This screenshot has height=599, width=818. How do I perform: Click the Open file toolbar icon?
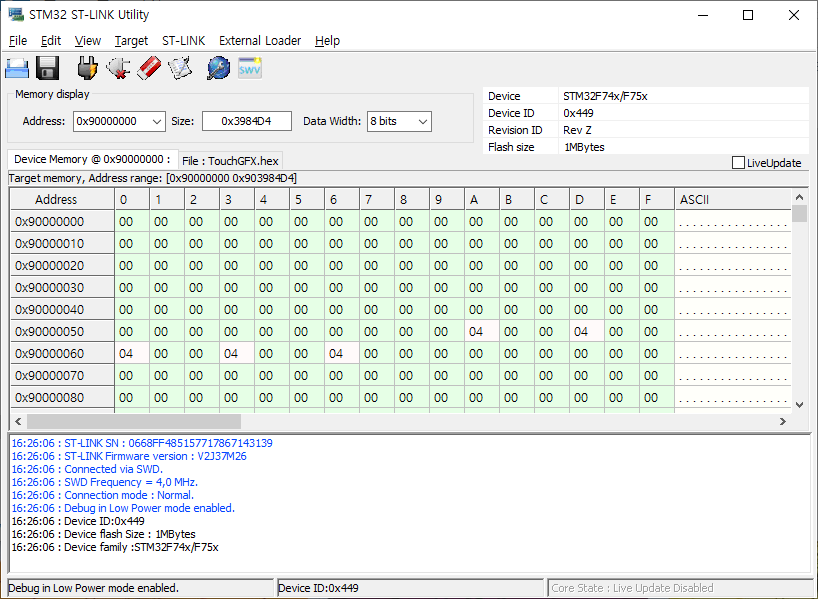click(x=17, y=68)
